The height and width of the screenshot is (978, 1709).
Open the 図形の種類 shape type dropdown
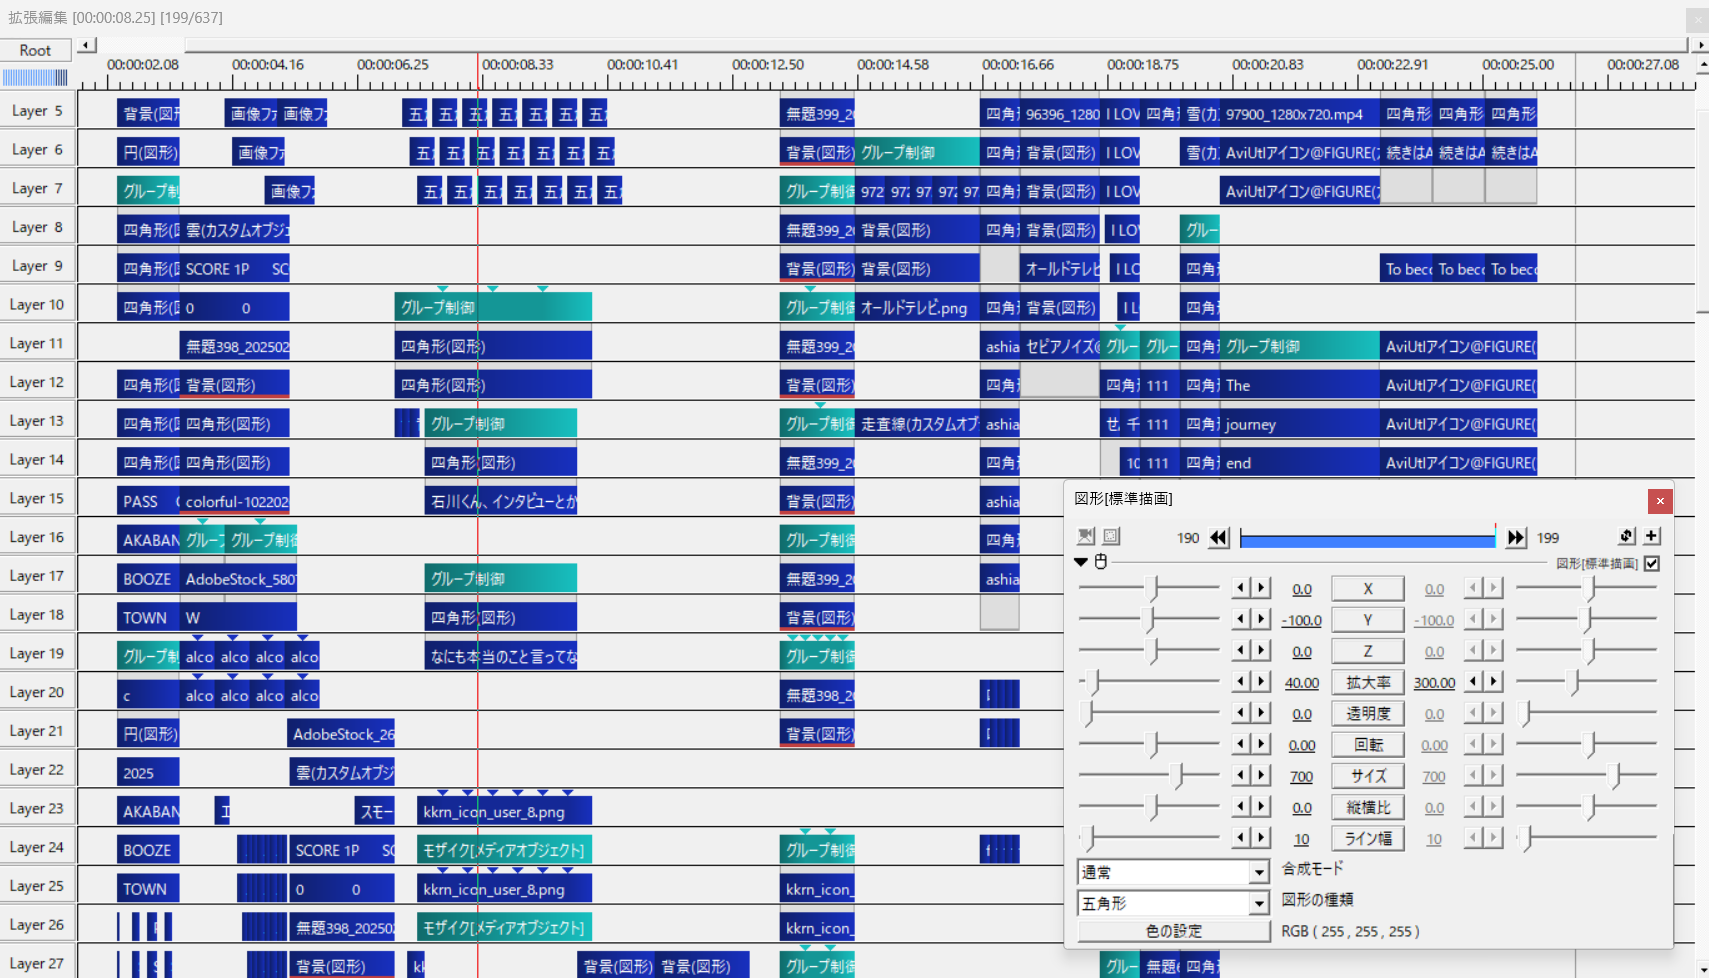pos(1259,903)
